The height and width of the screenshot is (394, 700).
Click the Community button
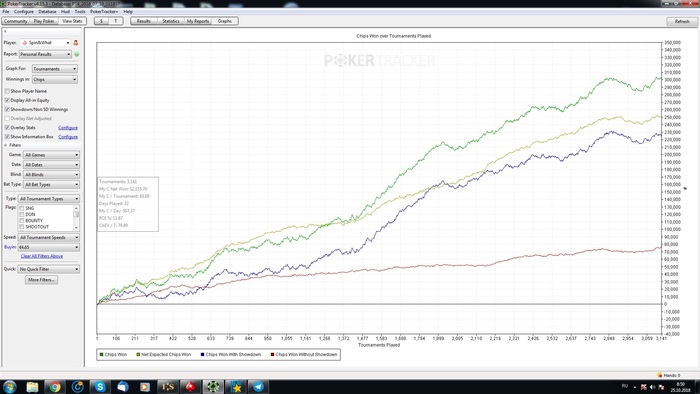(x=16, y=21)
